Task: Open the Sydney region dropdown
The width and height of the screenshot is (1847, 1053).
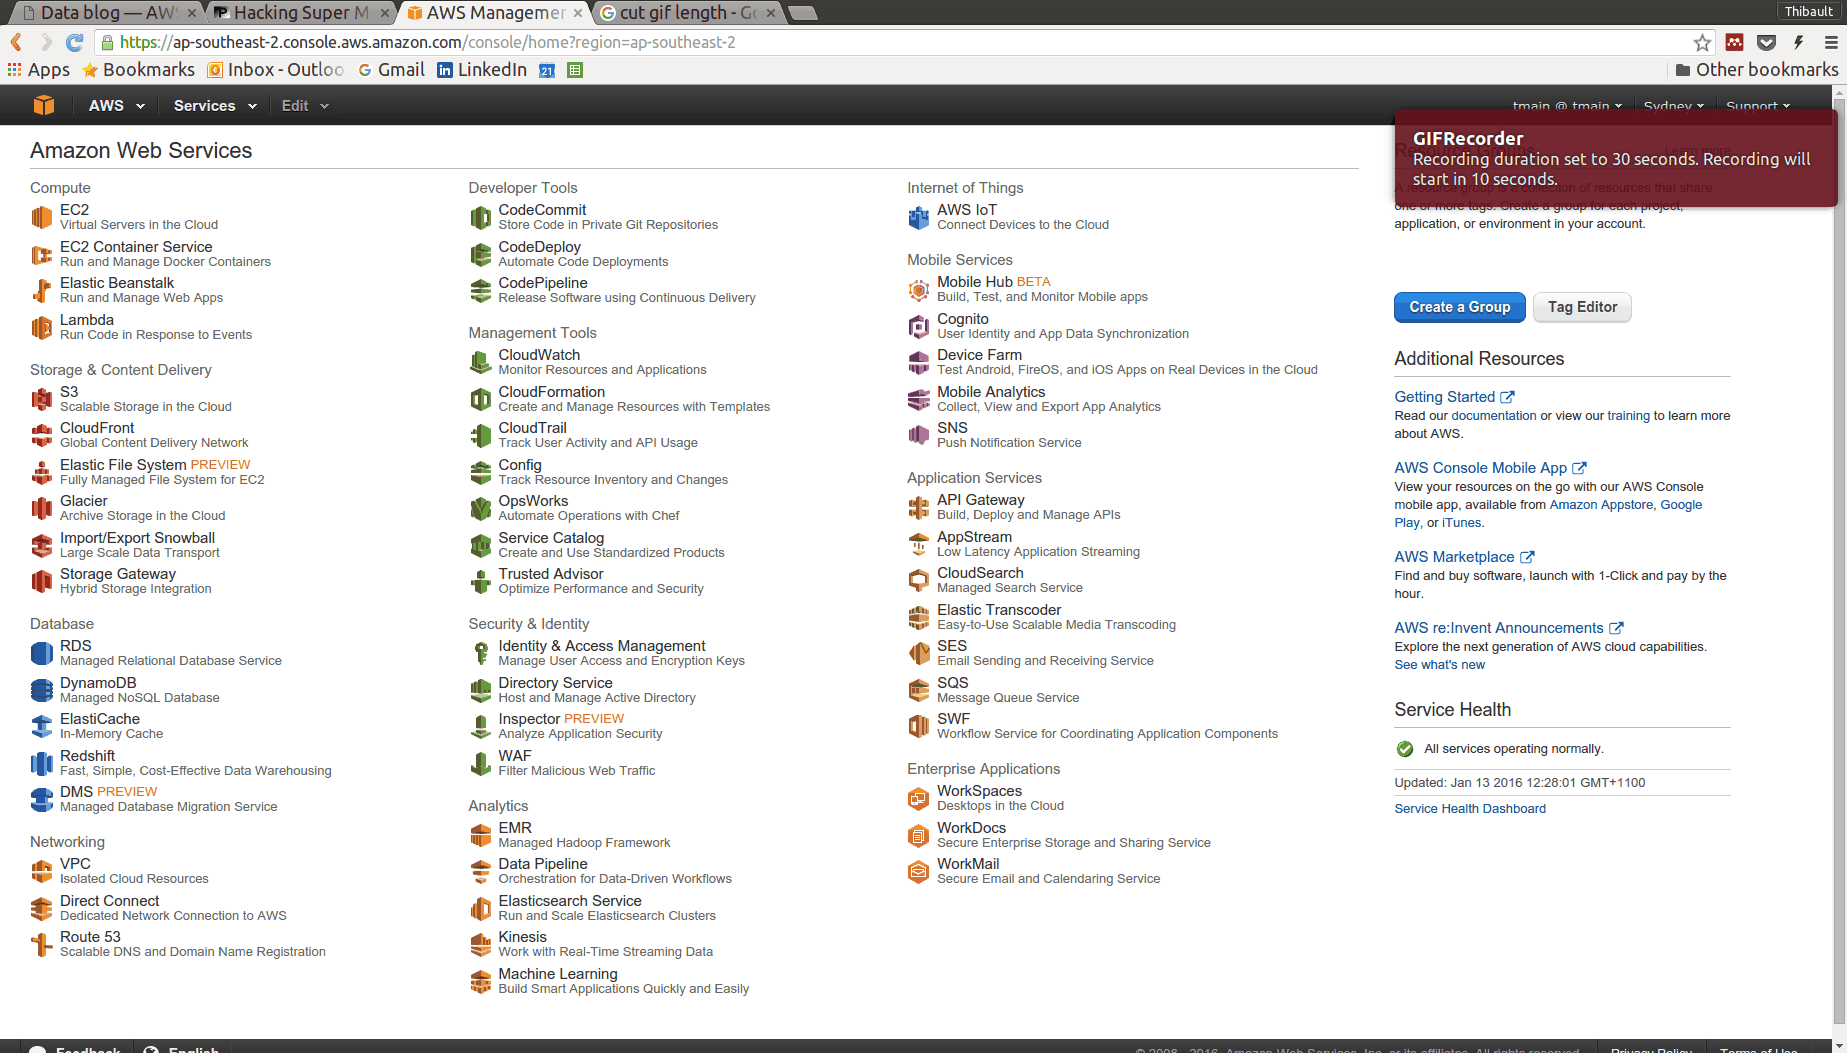Action: (x=1674, y=106)
